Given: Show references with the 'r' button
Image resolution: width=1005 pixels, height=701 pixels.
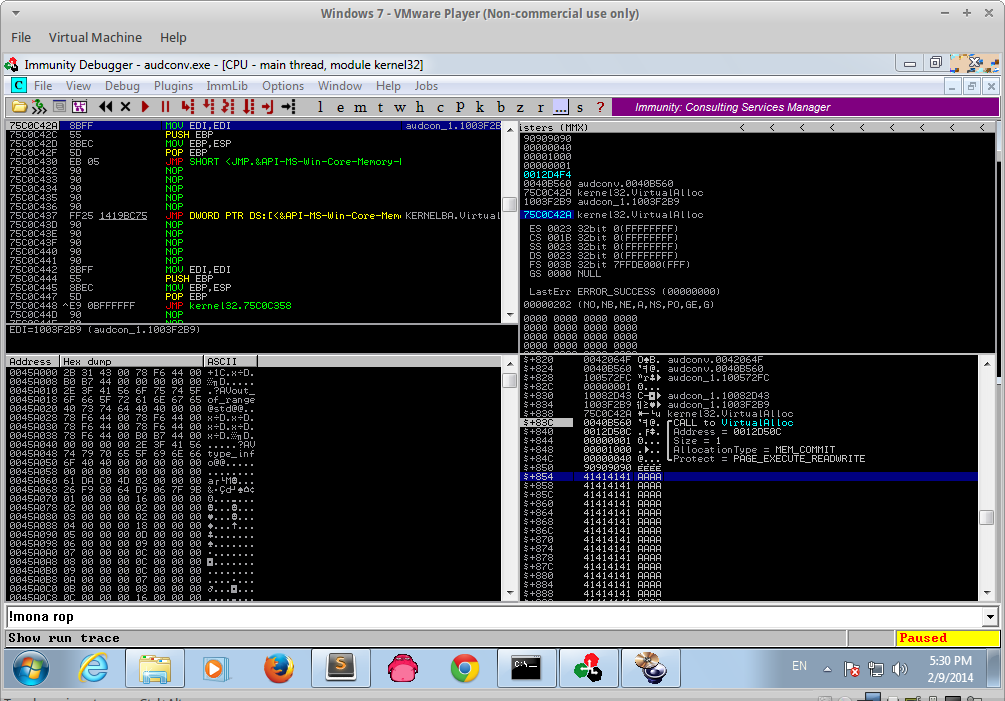Looking at the screenshot, I should [540, 107].
